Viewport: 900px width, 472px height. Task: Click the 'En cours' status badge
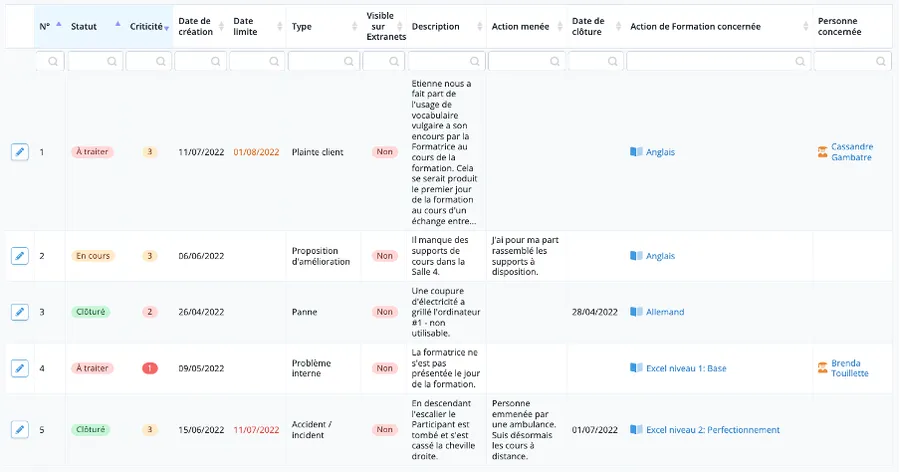pyautogui.click(x=93, y=256)
